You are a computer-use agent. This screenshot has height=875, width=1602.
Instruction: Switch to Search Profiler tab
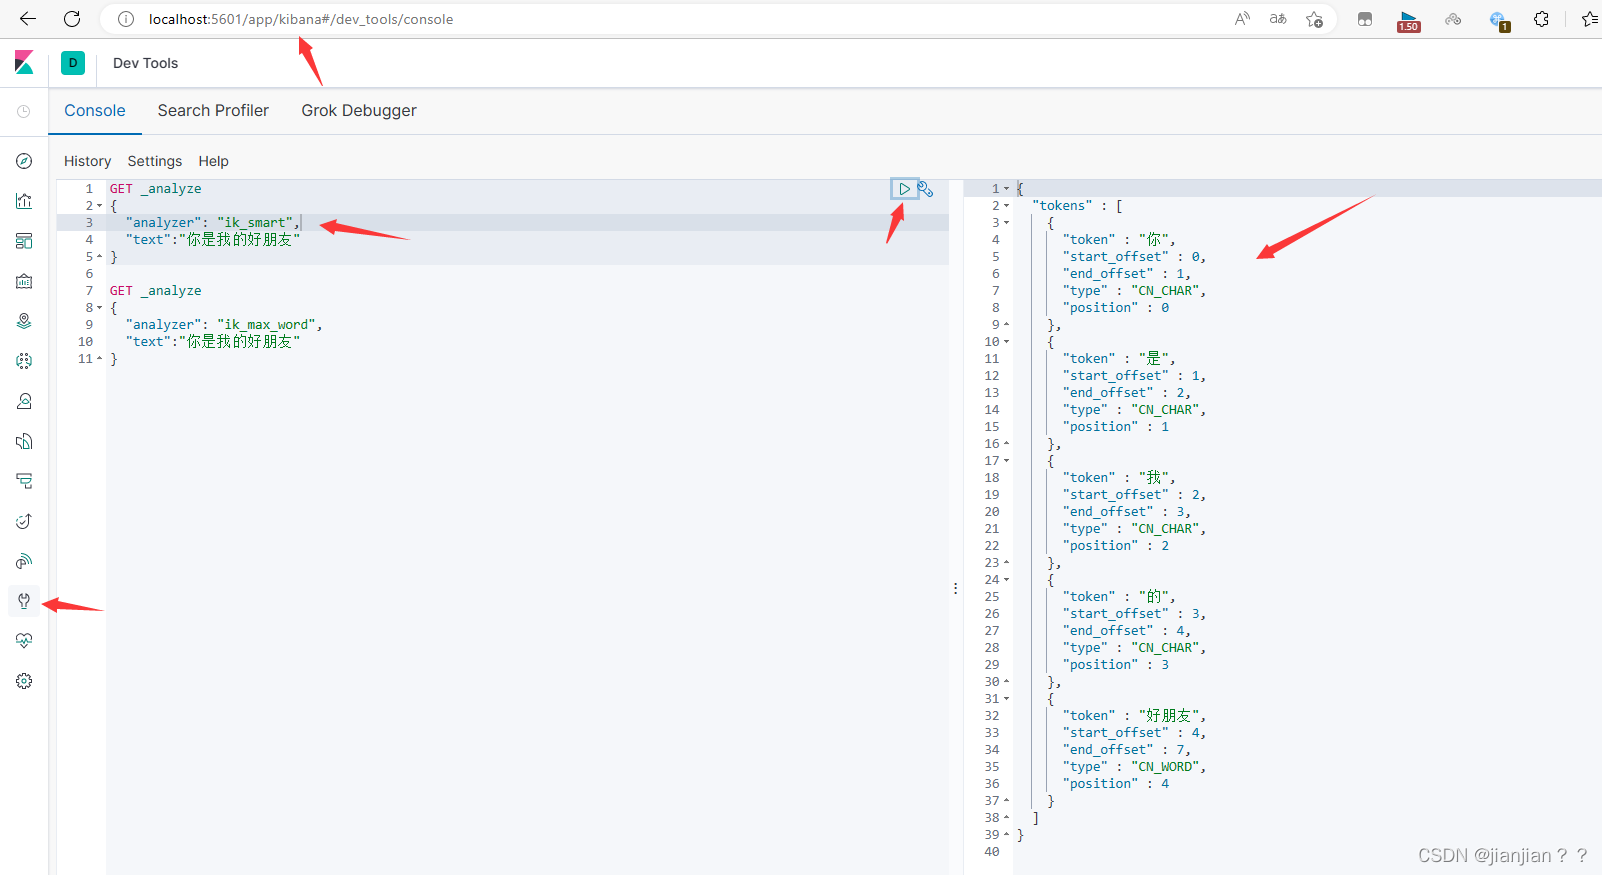(213, 111)
